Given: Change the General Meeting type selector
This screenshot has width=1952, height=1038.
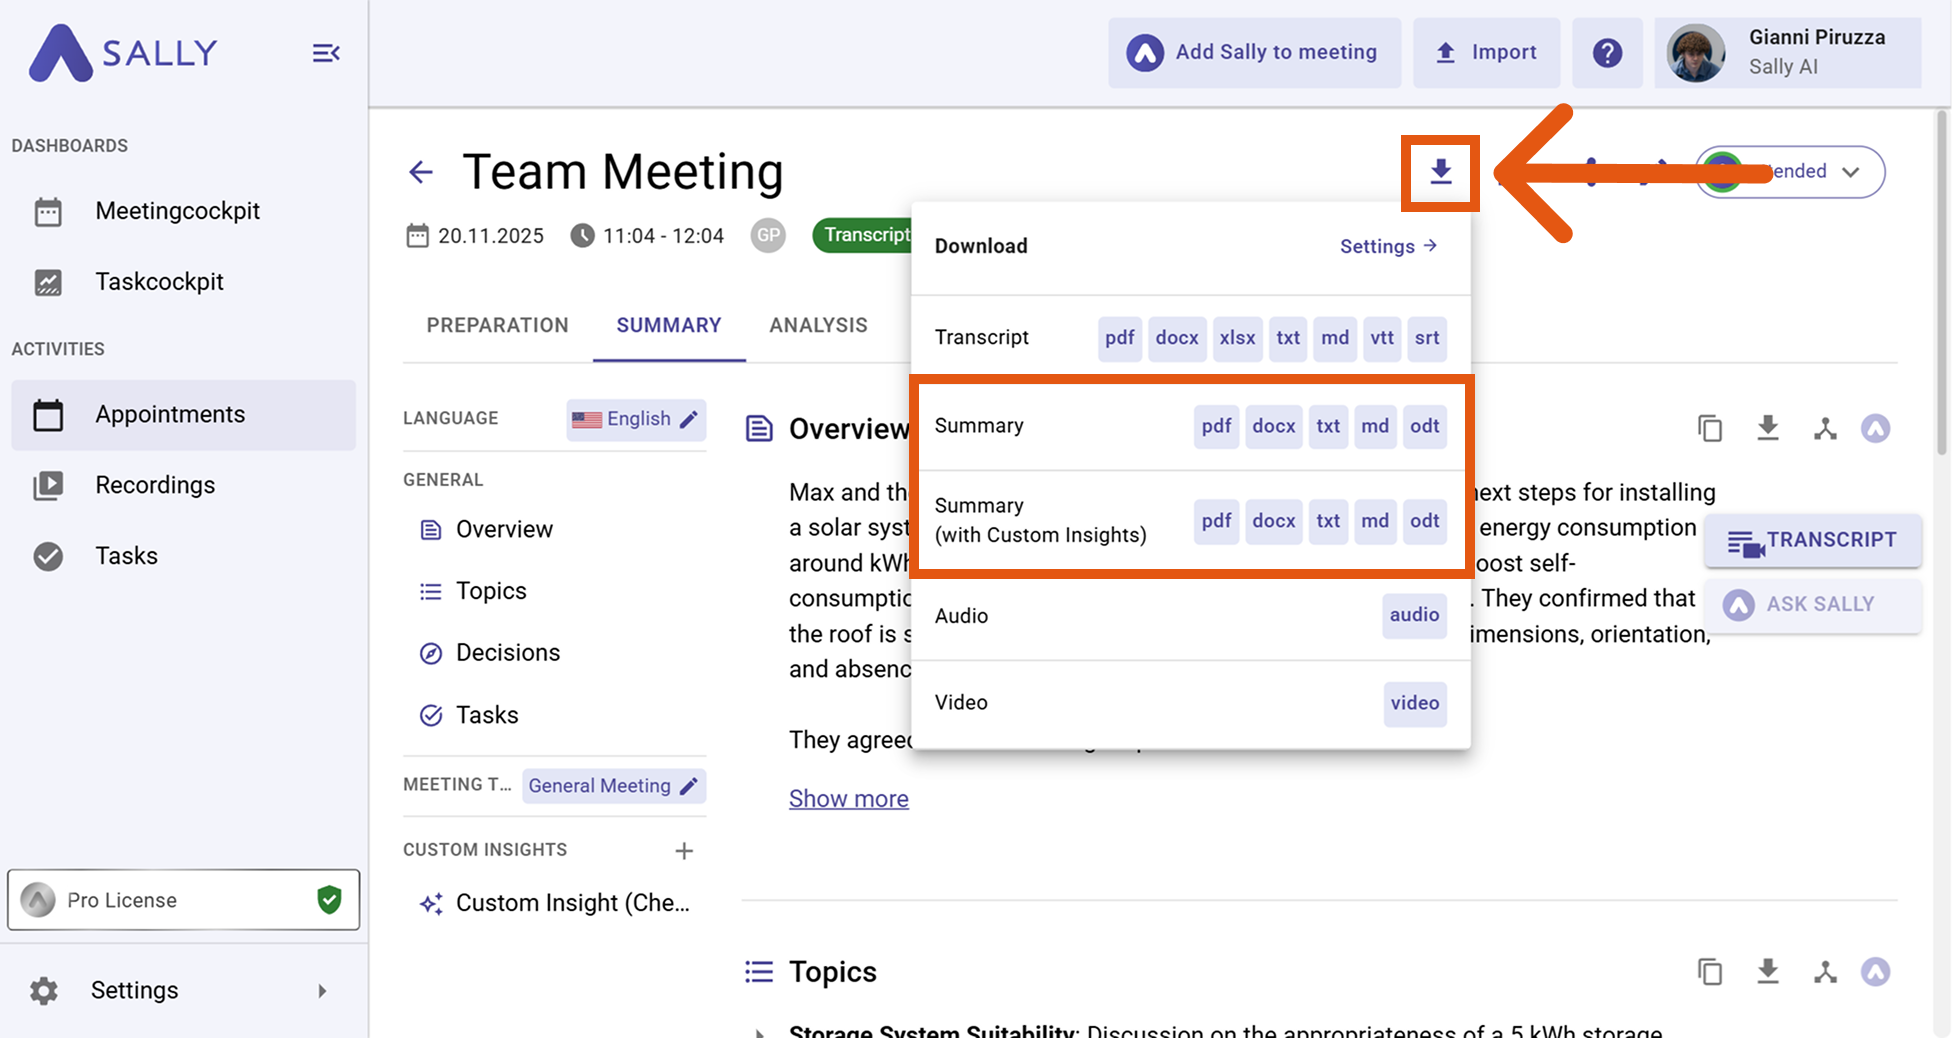Looking at the screenshot, I should click(x=613, y=786).
